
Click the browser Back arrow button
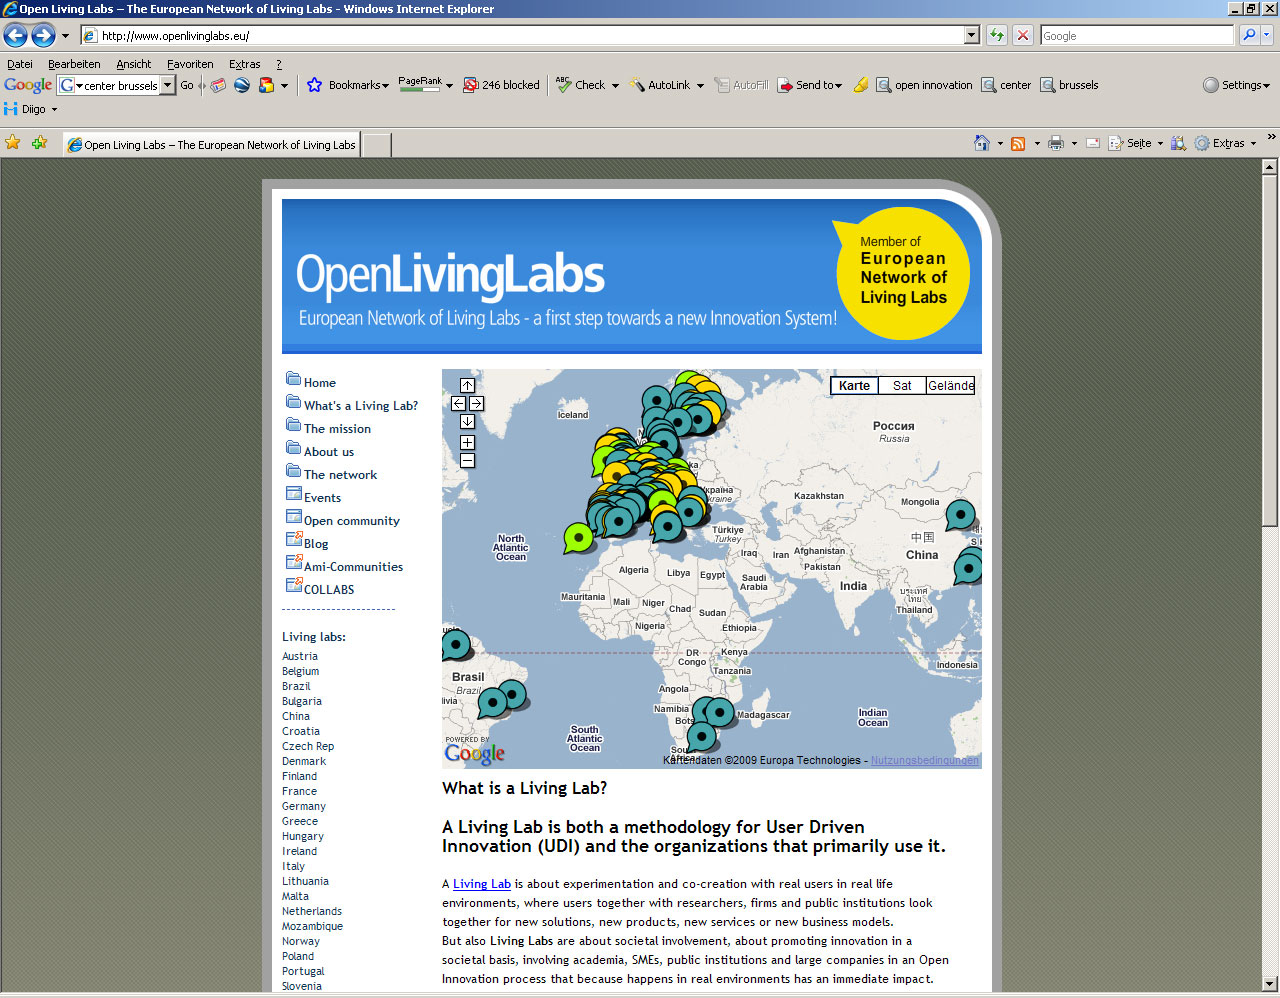(15, 36)
